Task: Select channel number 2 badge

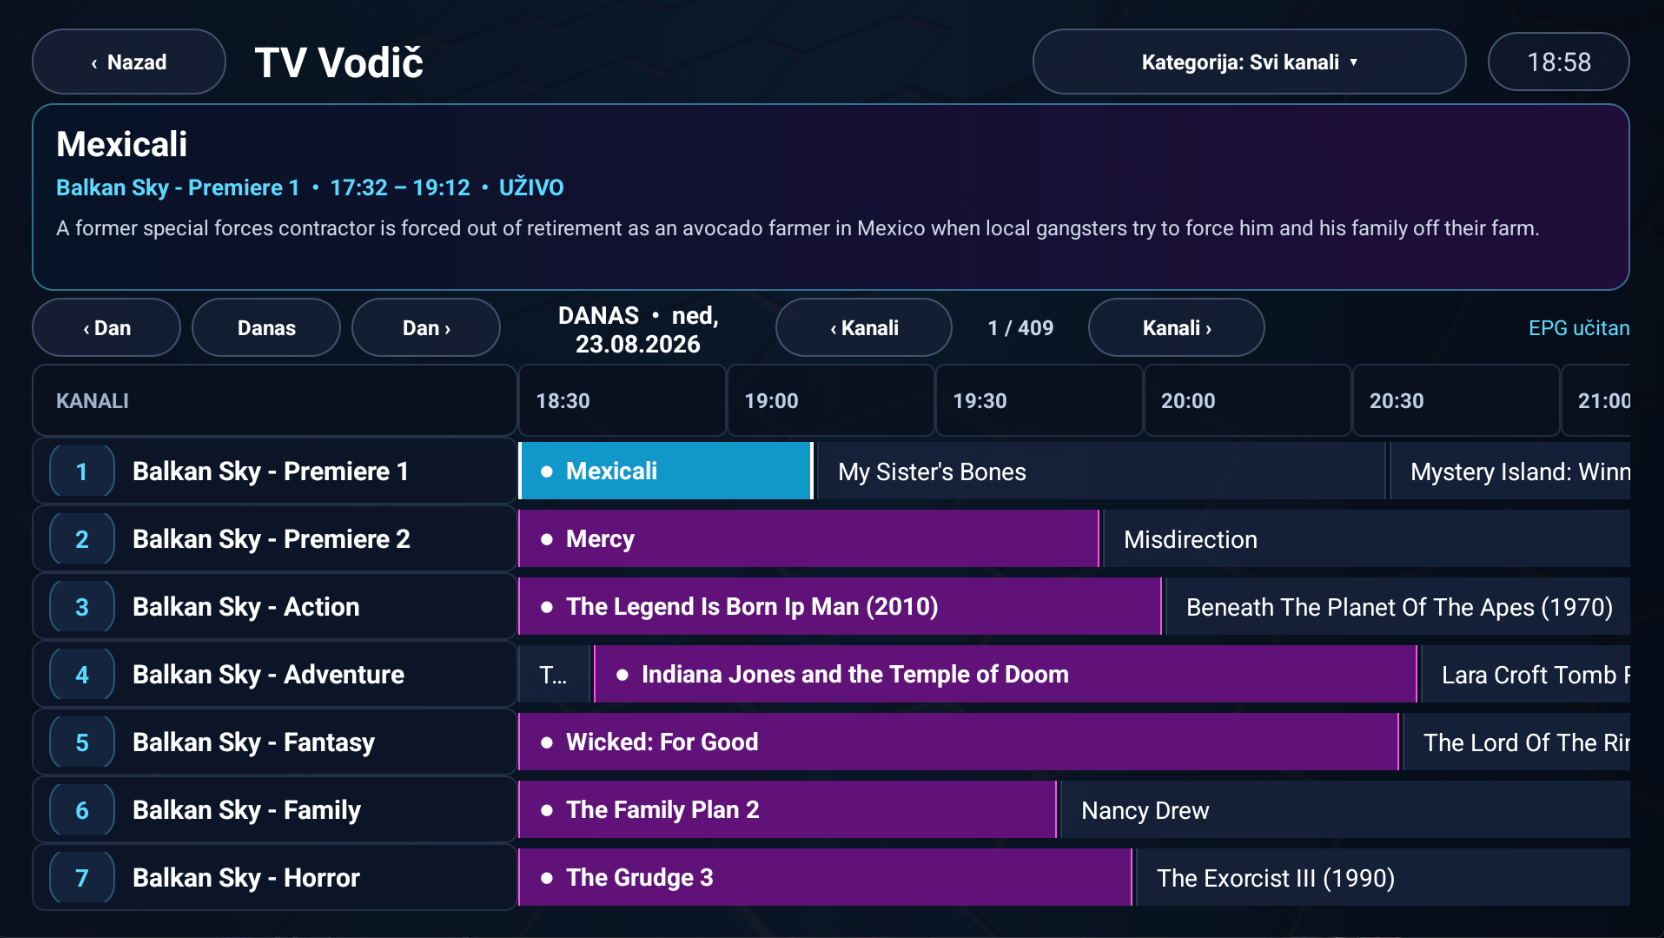Action: tap(82, 539)
